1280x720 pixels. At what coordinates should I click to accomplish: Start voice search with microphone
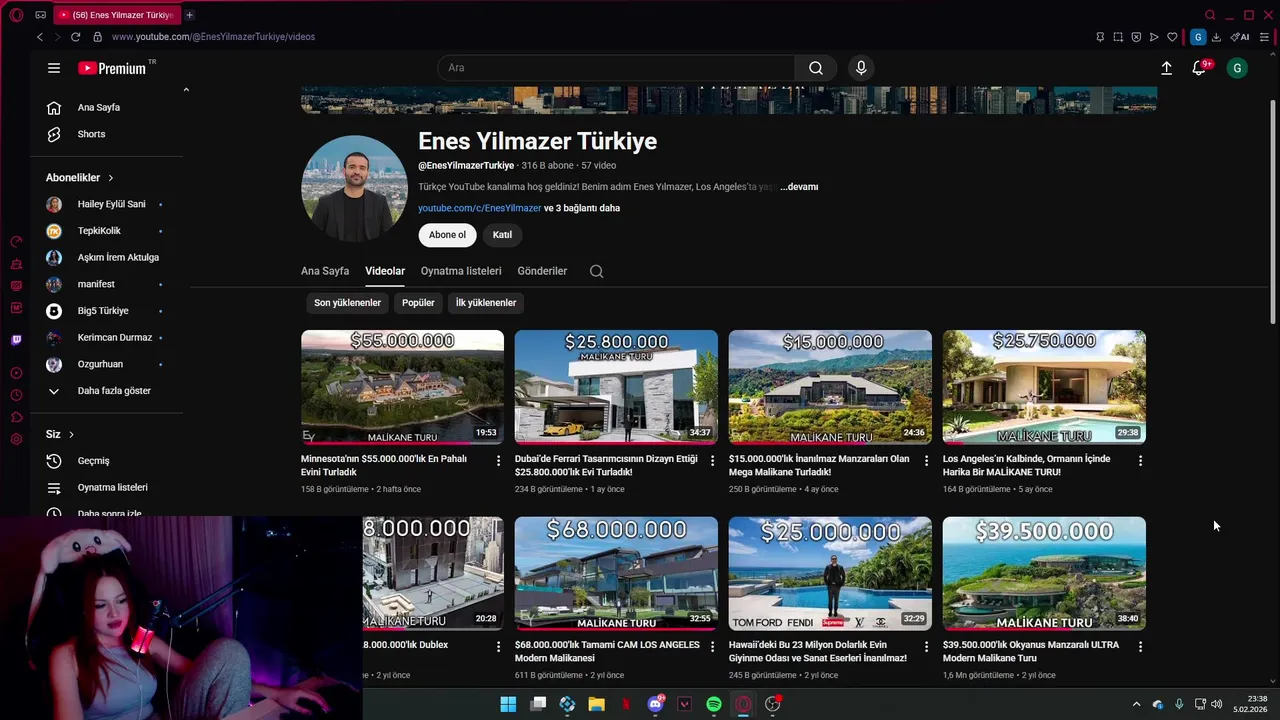[861, 68]
